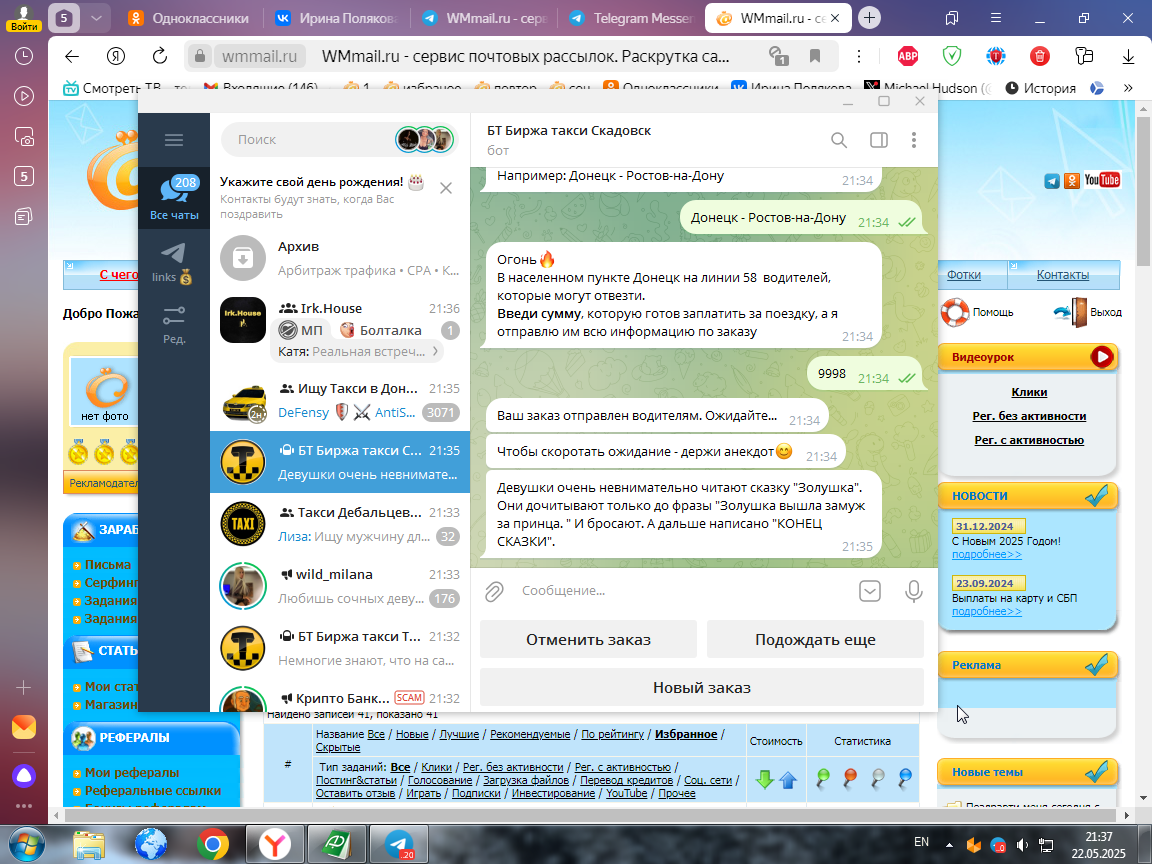
Task: Filter task type by YouTube
Action: click(626, 793)
